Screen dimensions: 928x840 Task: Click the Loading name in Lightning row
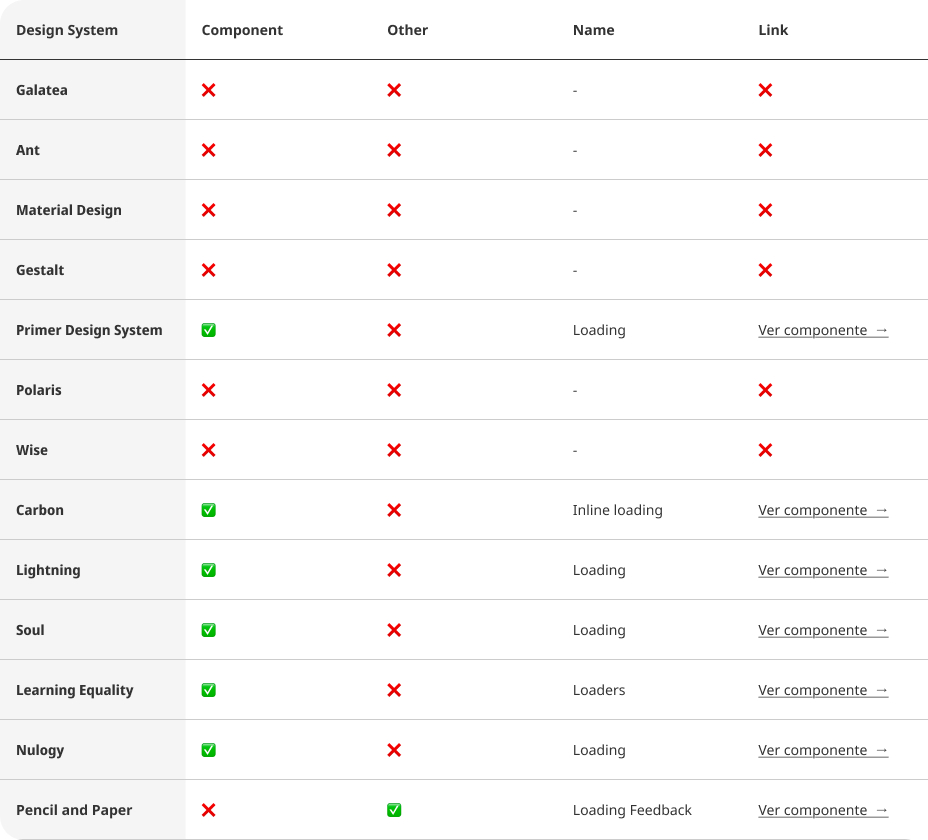click(x=599, y=570)
